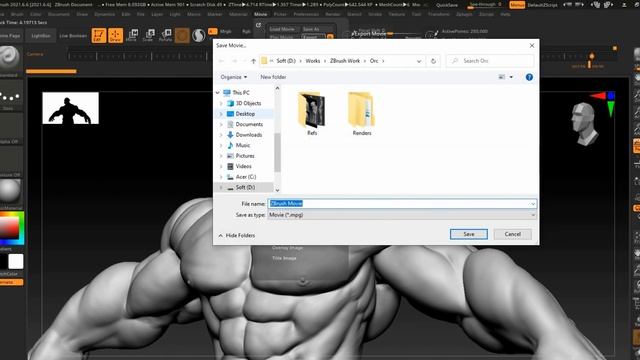
Task: Click the back arrow in Save dialog
Action: pos(222,61)
